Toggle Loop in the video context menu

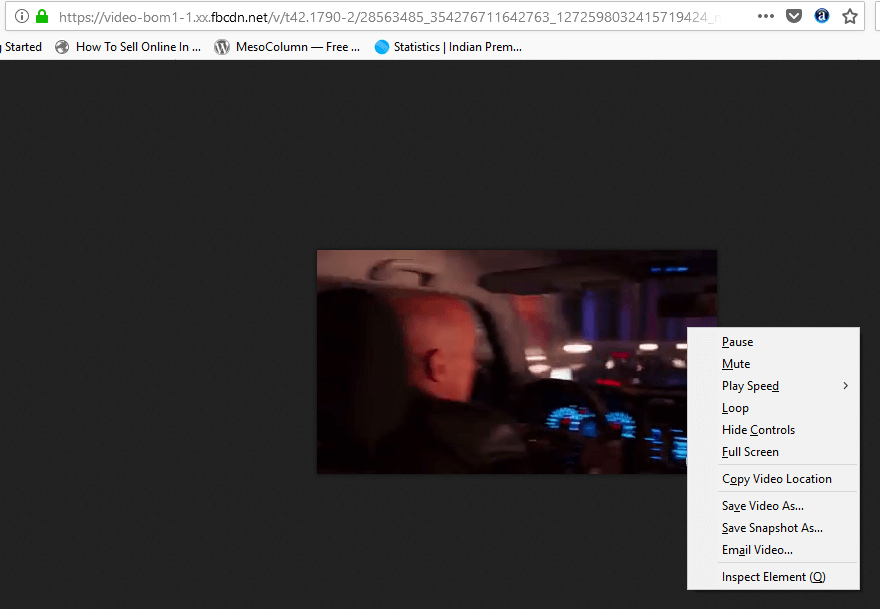click(x=735, y=408)
